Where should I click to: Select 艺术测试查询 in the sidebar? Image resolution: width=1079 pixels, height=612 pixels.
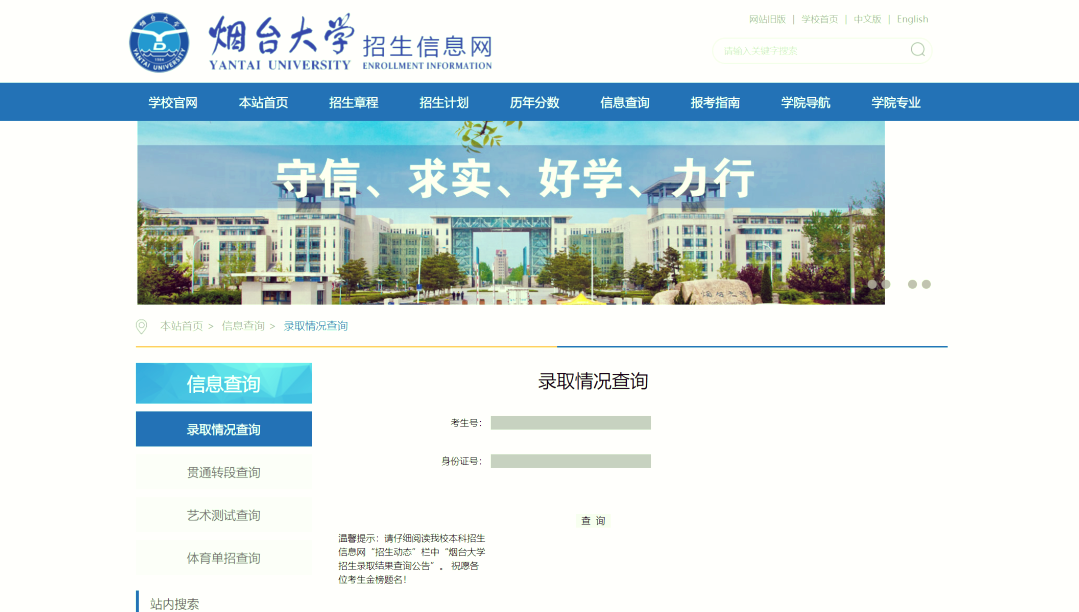222,516
